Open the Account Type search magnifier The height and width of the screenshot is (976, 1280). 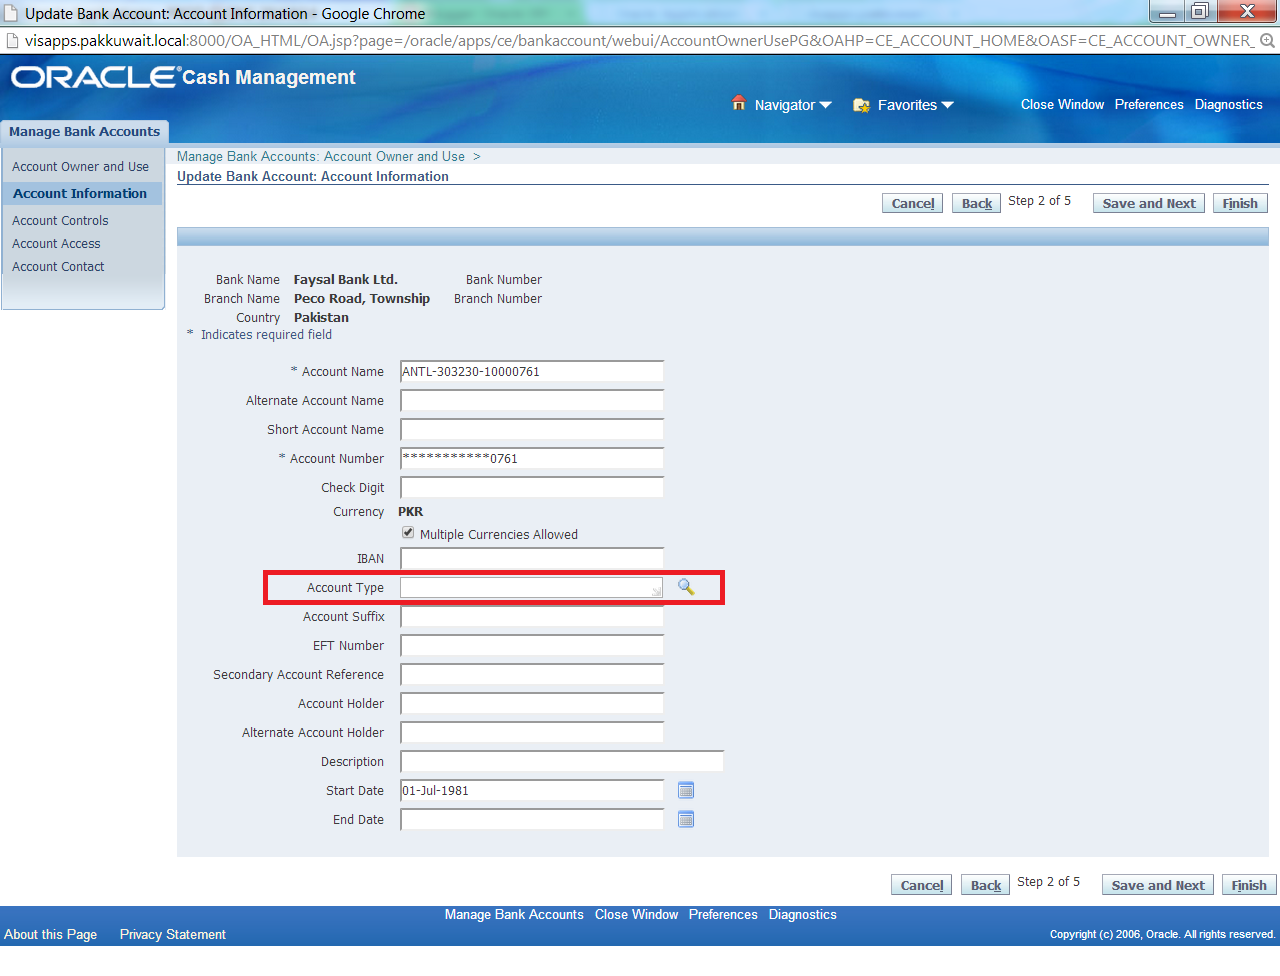pyautogui.click(x=686, y=587)
